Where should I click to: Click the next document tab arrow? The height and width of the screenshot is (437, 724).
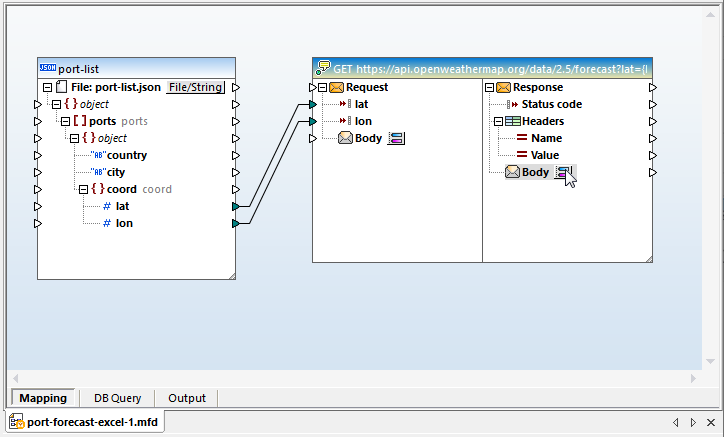[x=693, y=422]
